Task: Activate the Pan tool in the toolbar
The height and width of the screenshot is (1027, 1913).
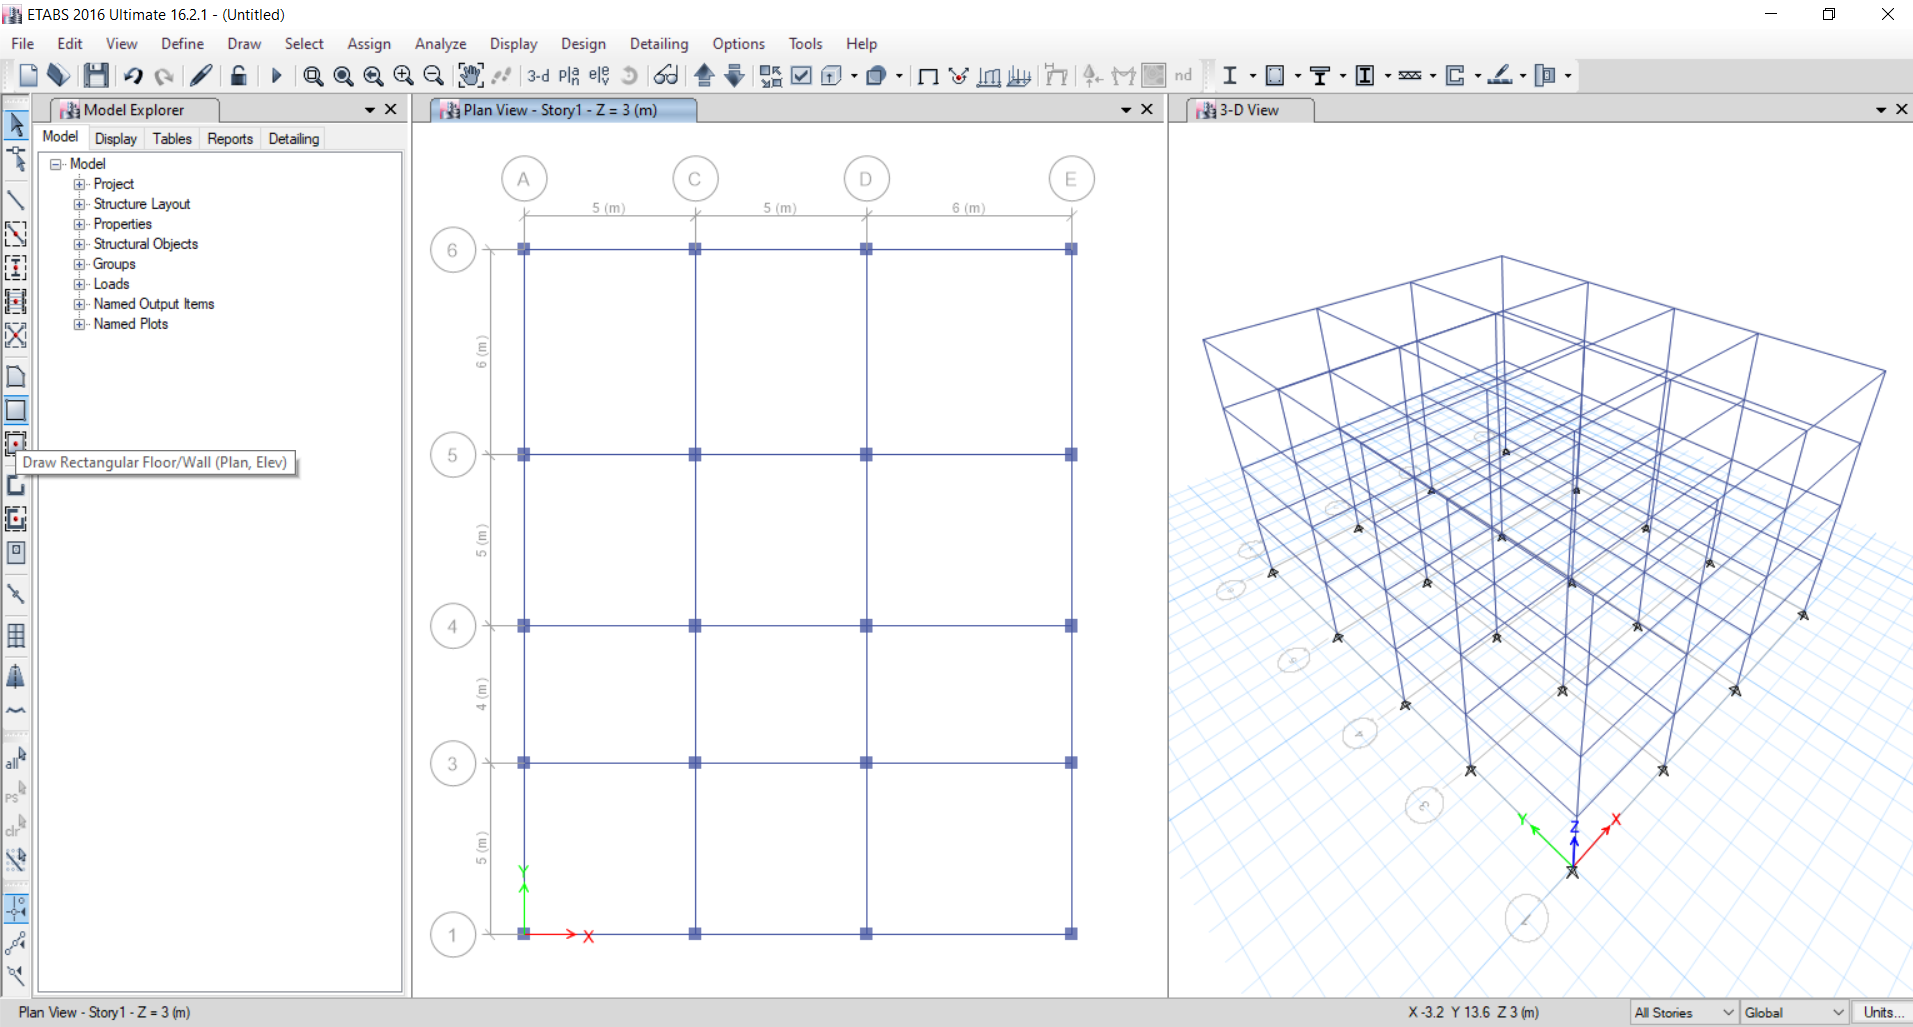Action: click(x=470, y=75)
